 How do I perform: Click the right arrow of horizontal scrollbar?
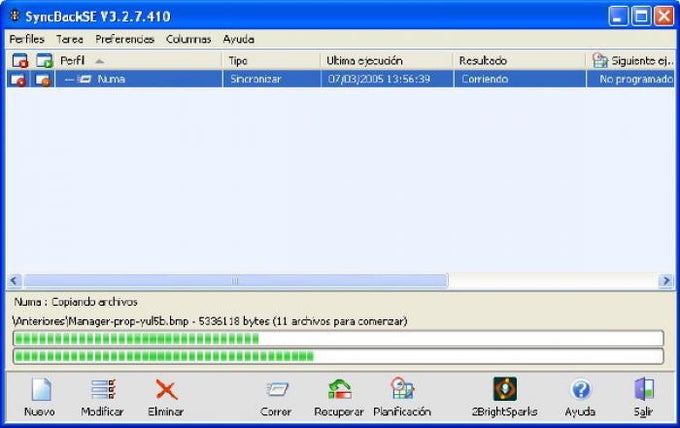pyautogui.click(x=666, y=281)
